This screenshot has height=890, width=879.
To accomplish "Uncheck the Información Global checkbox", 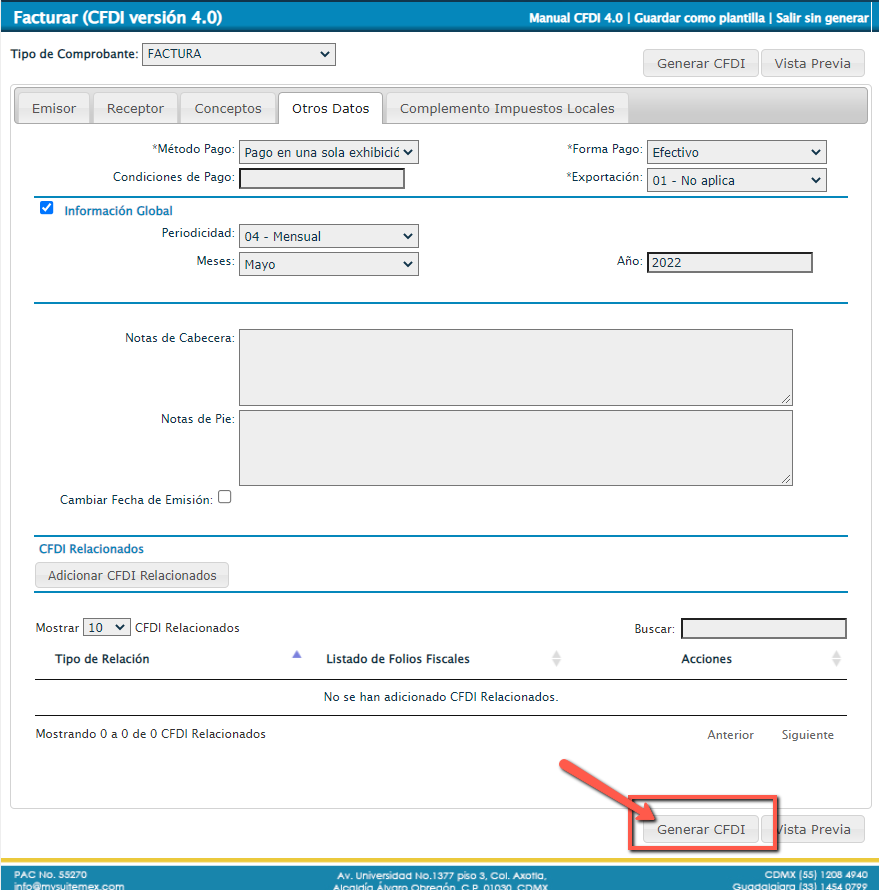I will (x=46, y=209).
